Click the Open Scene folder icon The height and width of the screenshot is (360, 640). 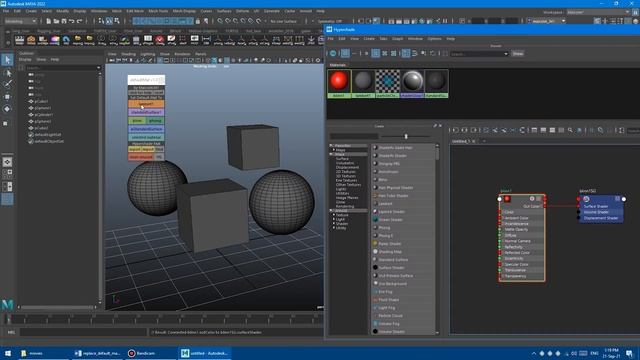point(56,21)
